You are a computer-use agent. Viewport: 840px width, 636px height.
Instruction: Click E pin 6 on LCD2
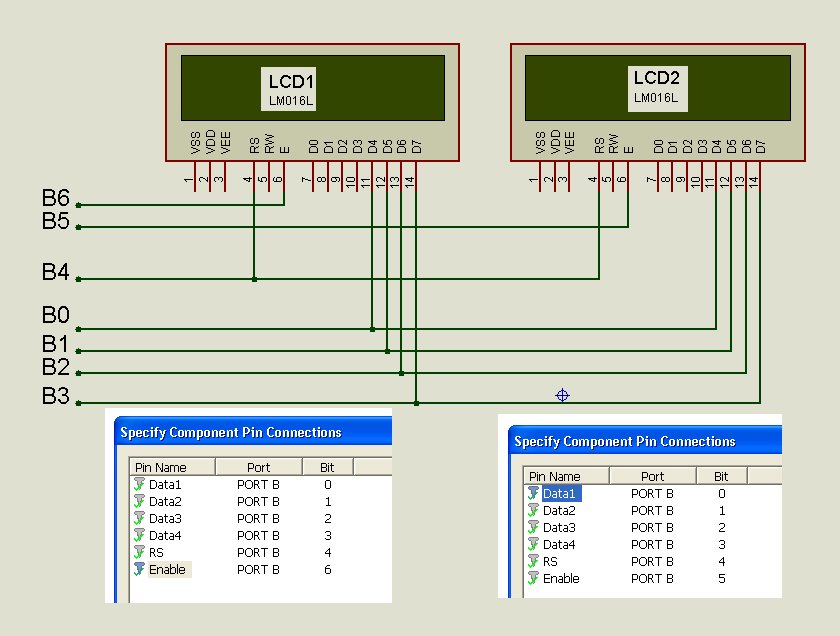click(x=628, y=176)
